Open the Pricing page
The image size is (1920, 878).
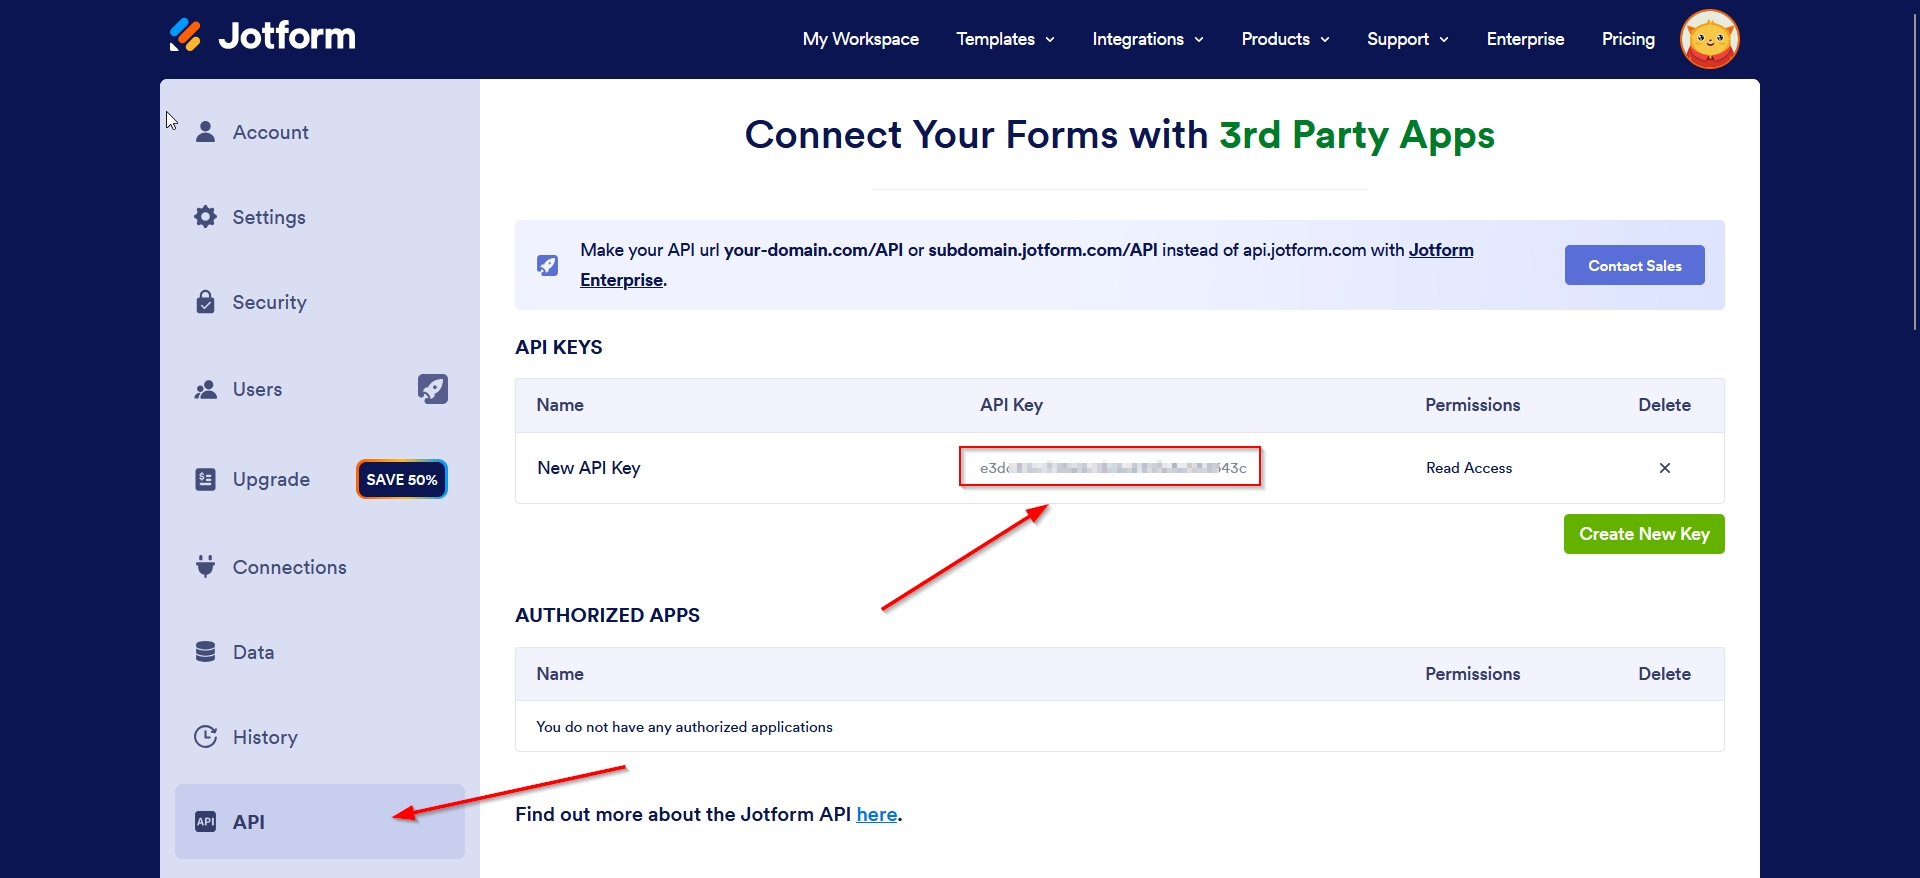tap(1628, 39)
